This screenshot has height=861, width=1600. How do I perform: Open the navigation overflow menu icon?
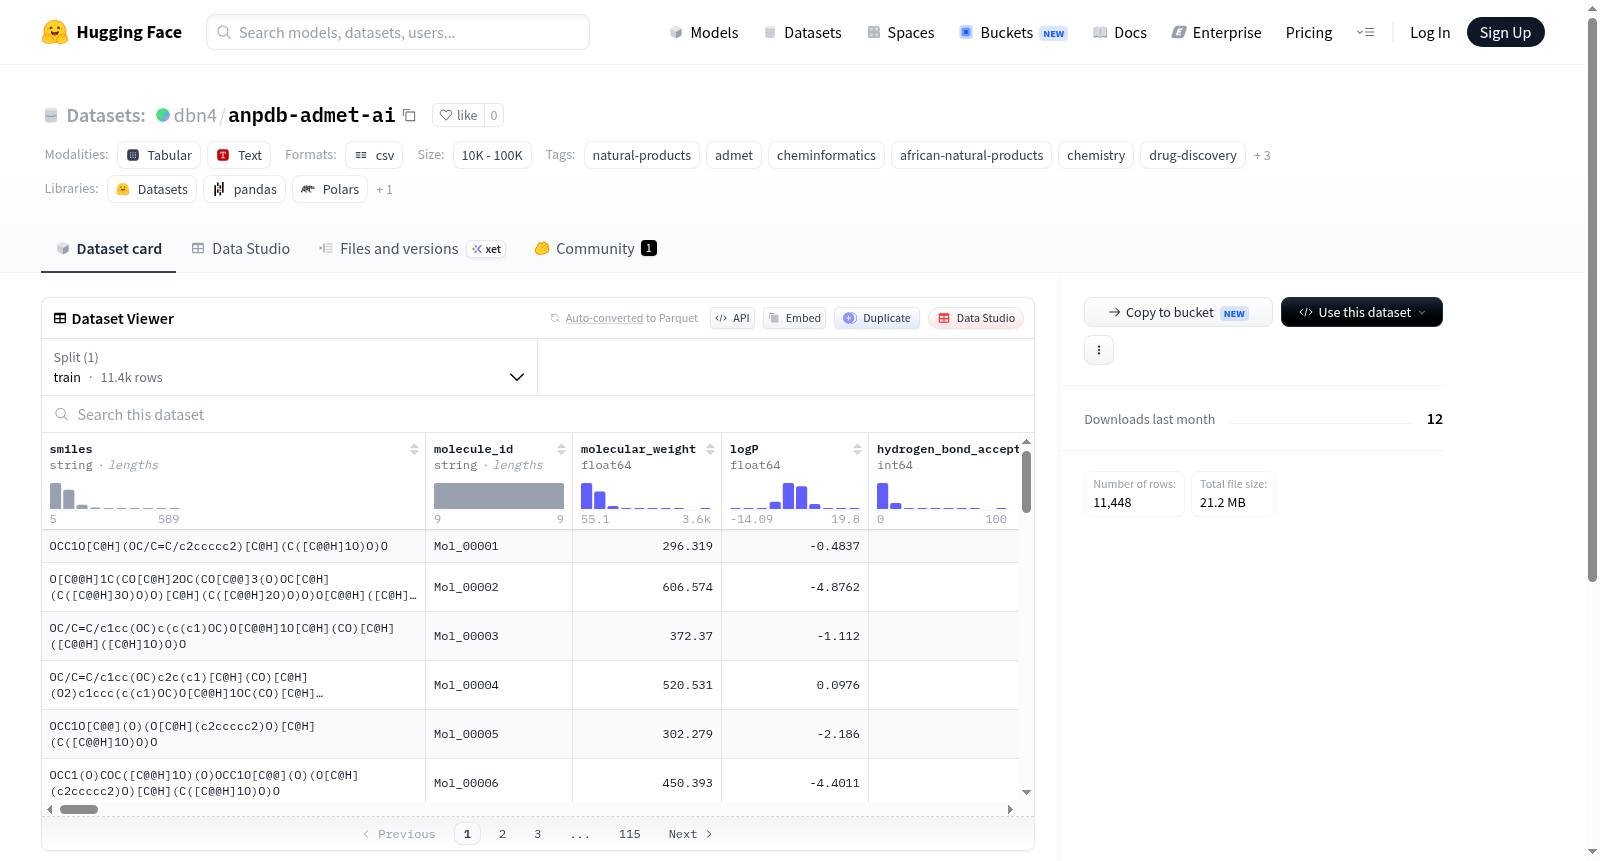1365,32
